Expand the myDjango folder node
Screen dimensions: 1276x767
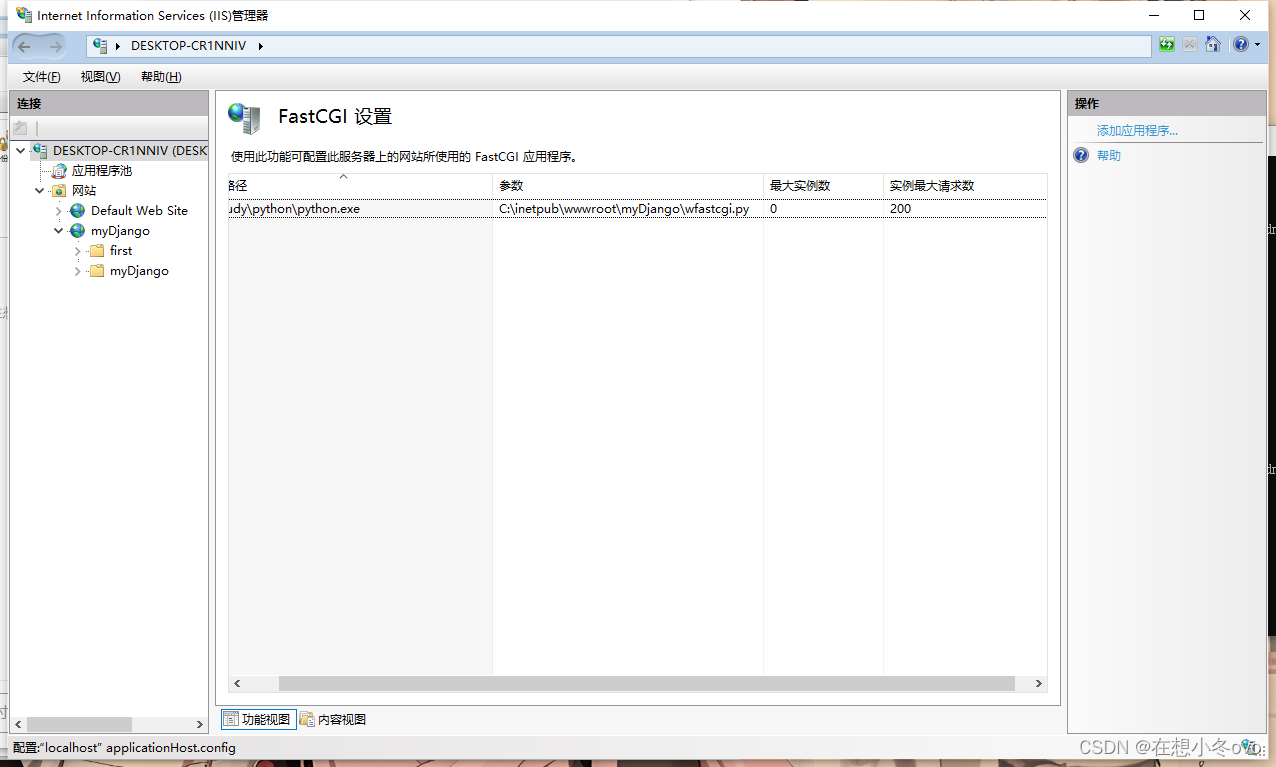[x=78, y=271]
